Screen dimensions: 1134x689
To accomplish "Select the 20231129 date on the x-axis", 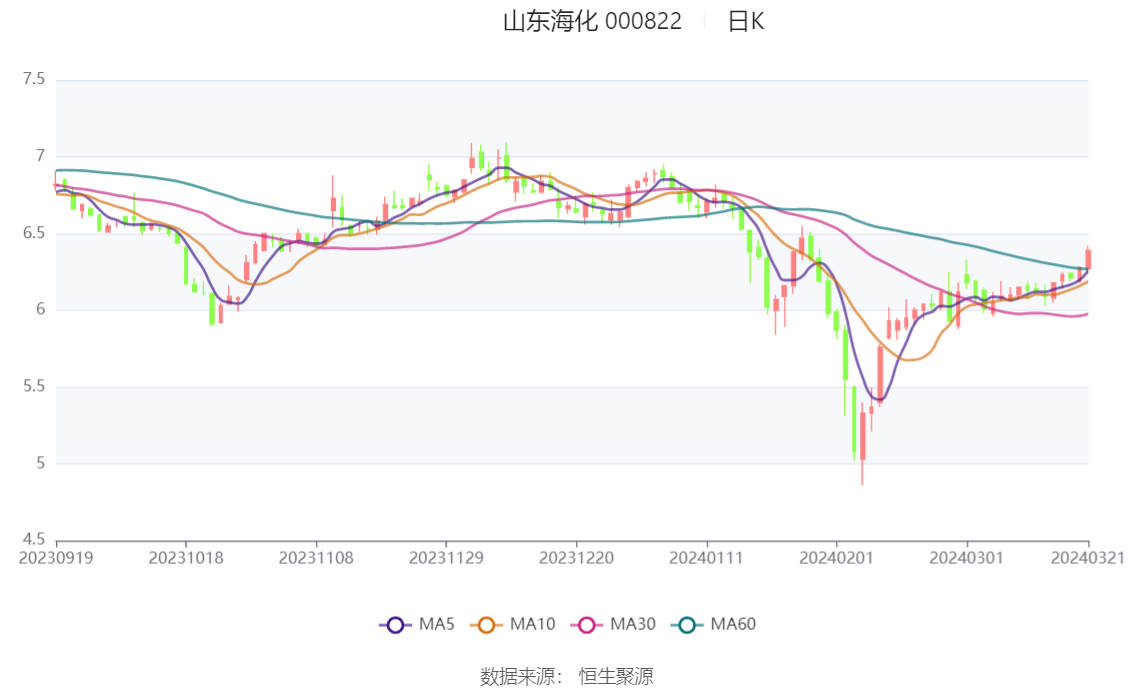I will click(447, 558).
